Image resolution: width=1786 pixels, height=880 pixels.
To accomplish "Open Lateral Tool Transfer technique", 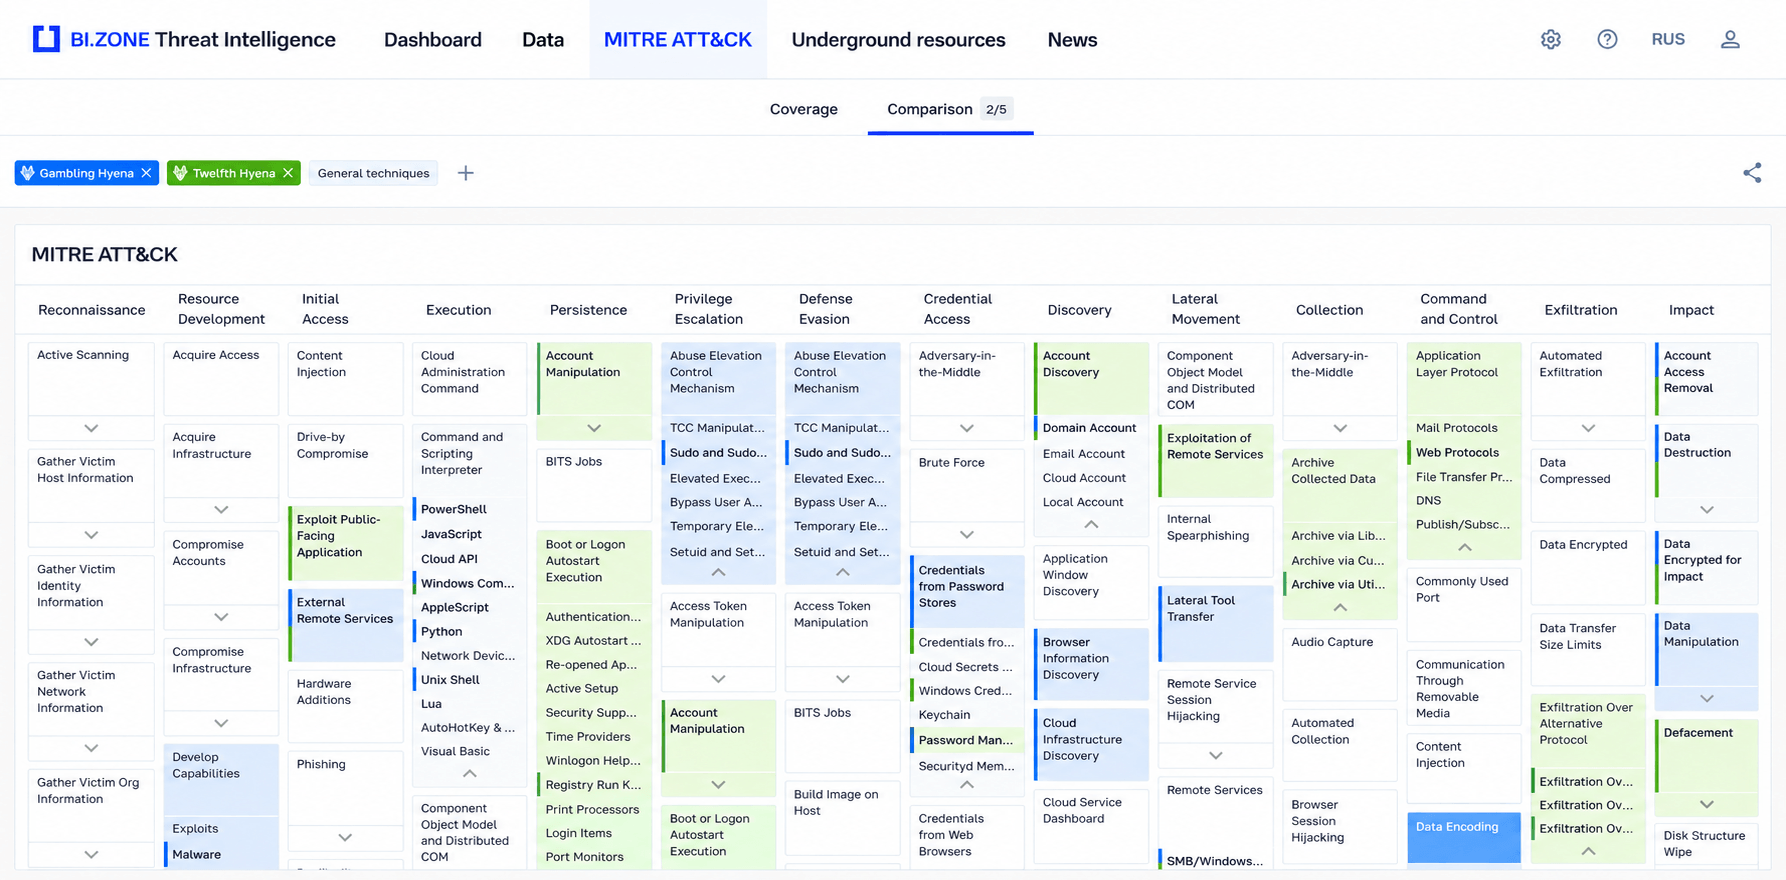I will coord(1215,624).
